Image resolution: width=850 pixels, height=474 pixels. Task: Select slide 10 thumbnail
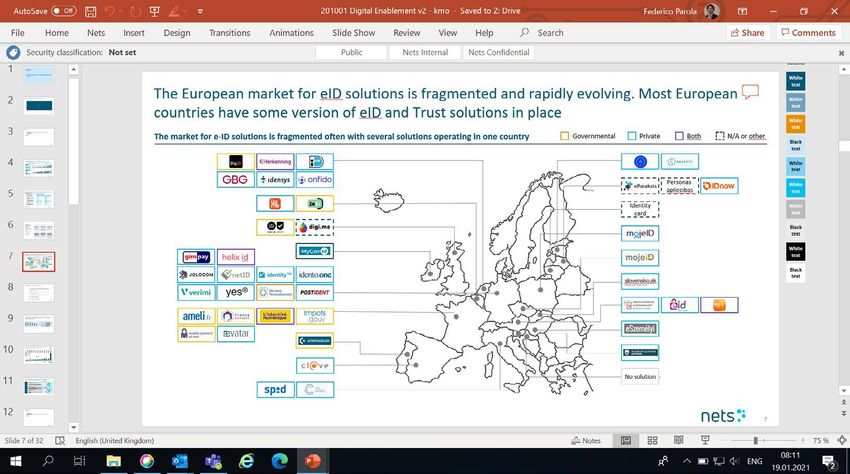tap(38, 355)
